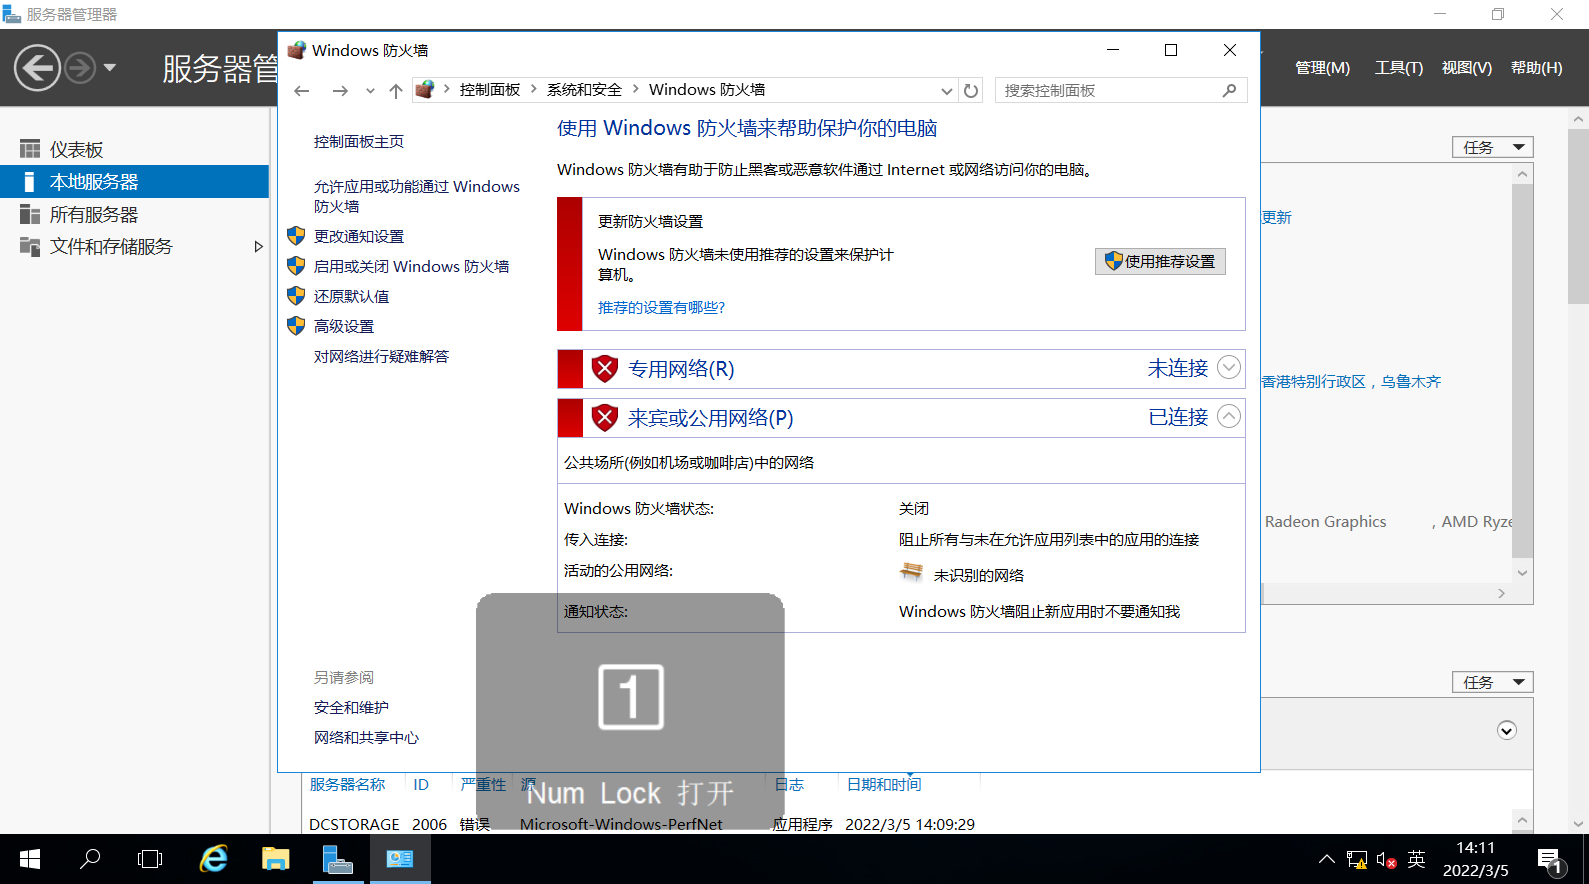This screenshot has height=884, width=1589.
Task: Click muted volume tray icon
Action: click(1386, 860)
